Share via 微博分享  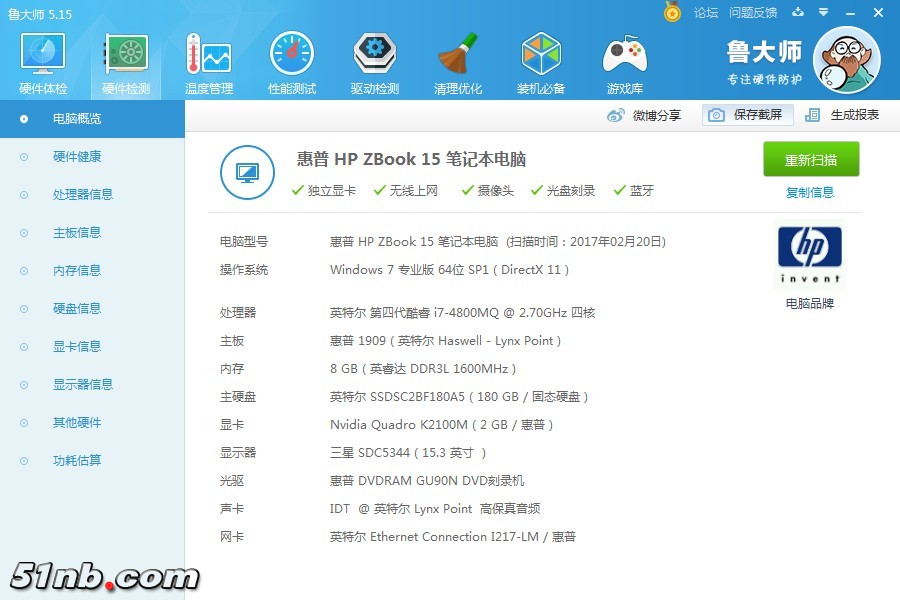(644, 115)
